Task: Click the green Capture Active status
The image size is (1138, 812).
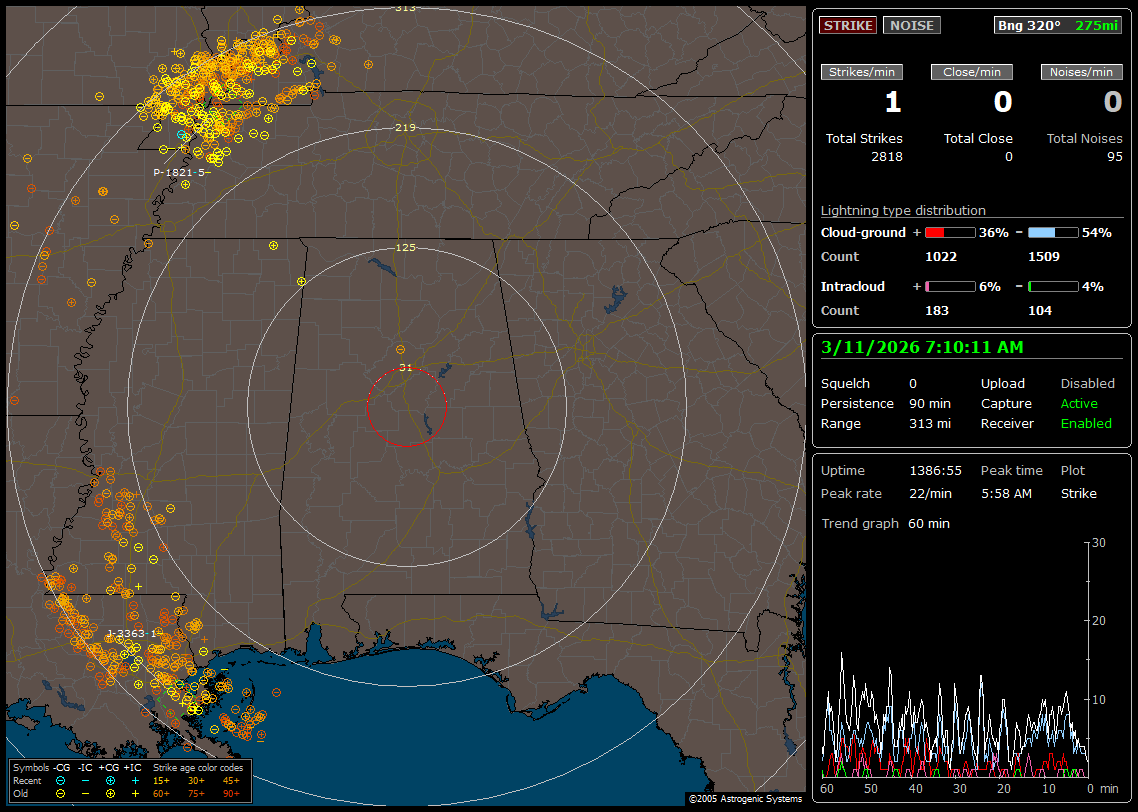Action: click(x=1078, y=404)
